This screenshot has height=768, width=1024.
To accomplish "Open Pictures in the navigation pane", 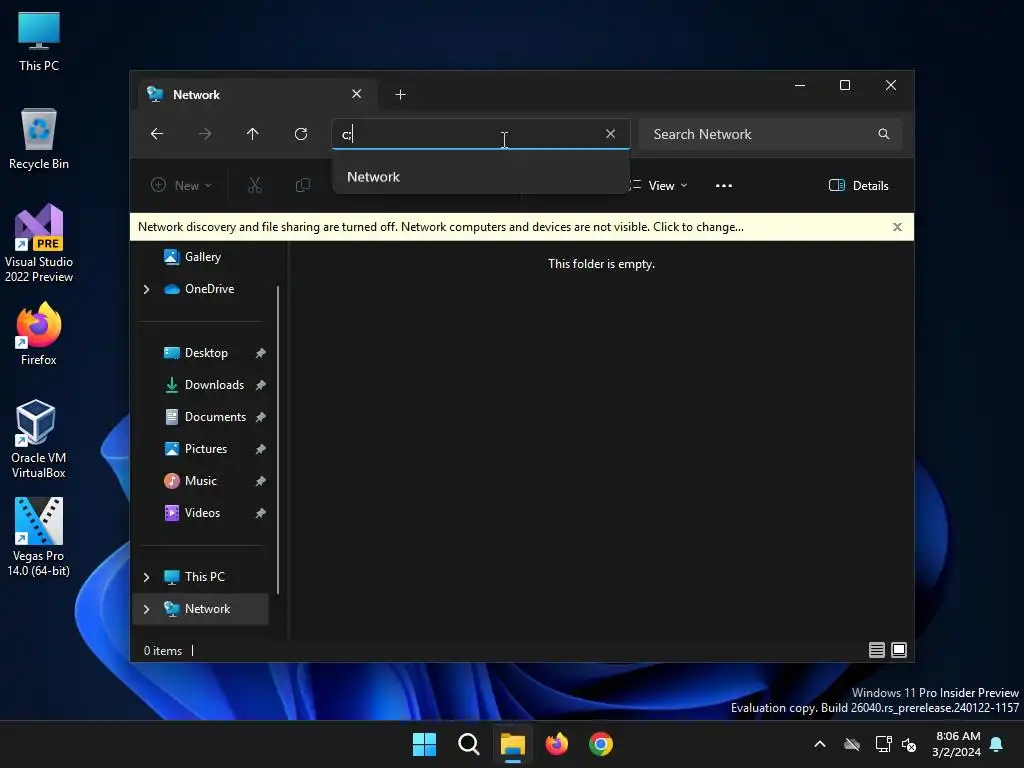I will (x=206, y=449).
